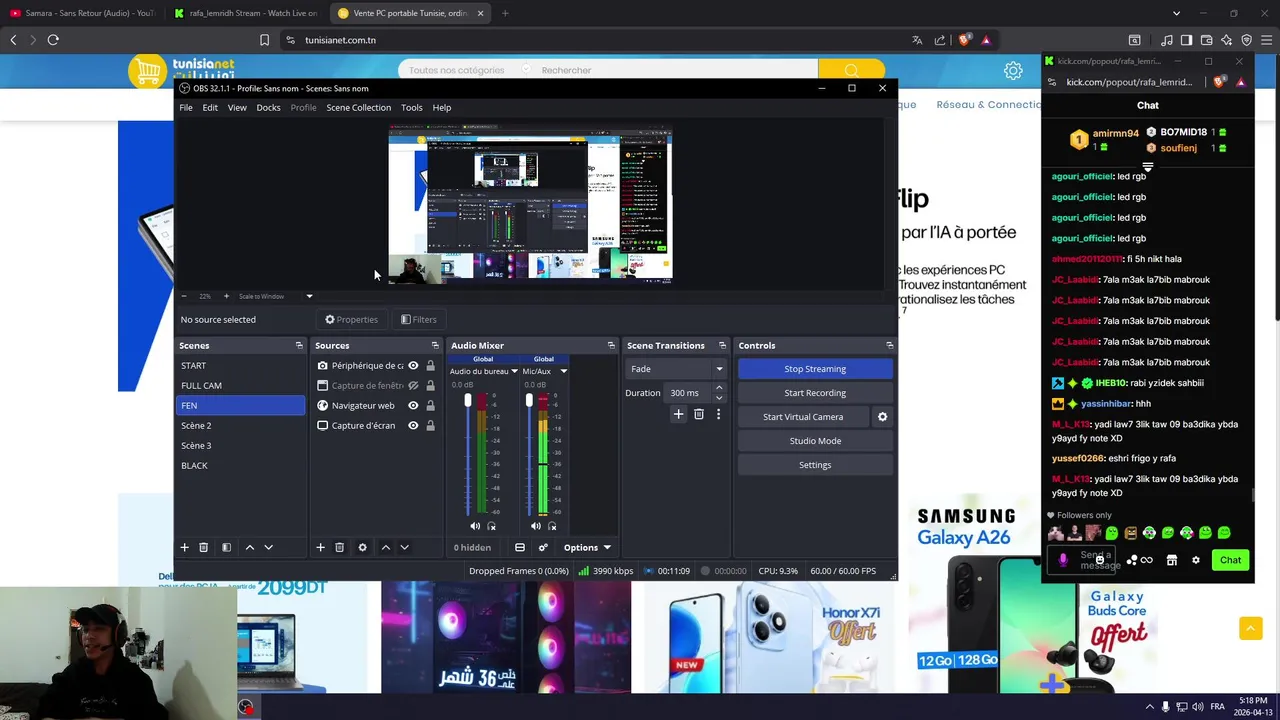
Task: Open OBS Edit menu
Action: point(210,107)
